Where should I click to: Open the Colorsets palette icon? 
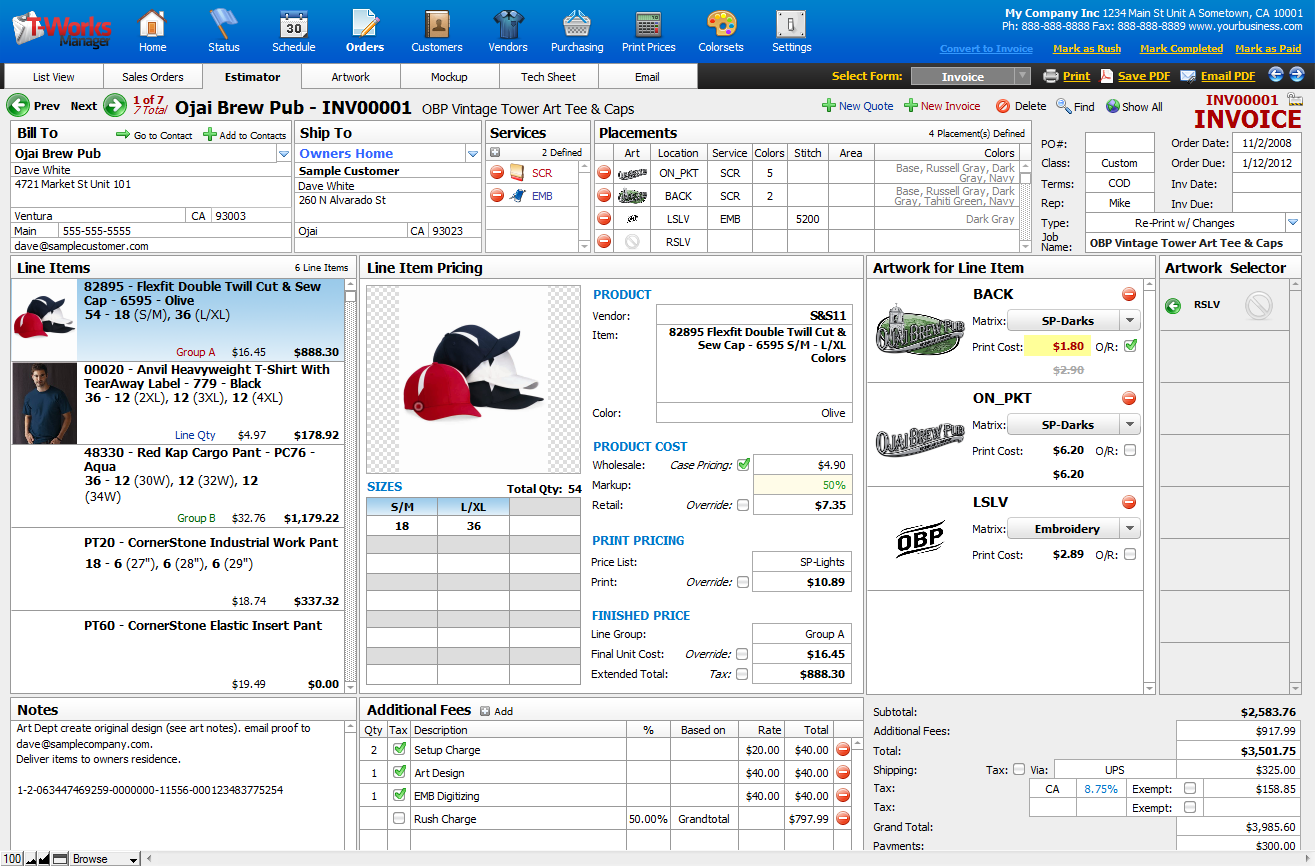coord(721,23)
